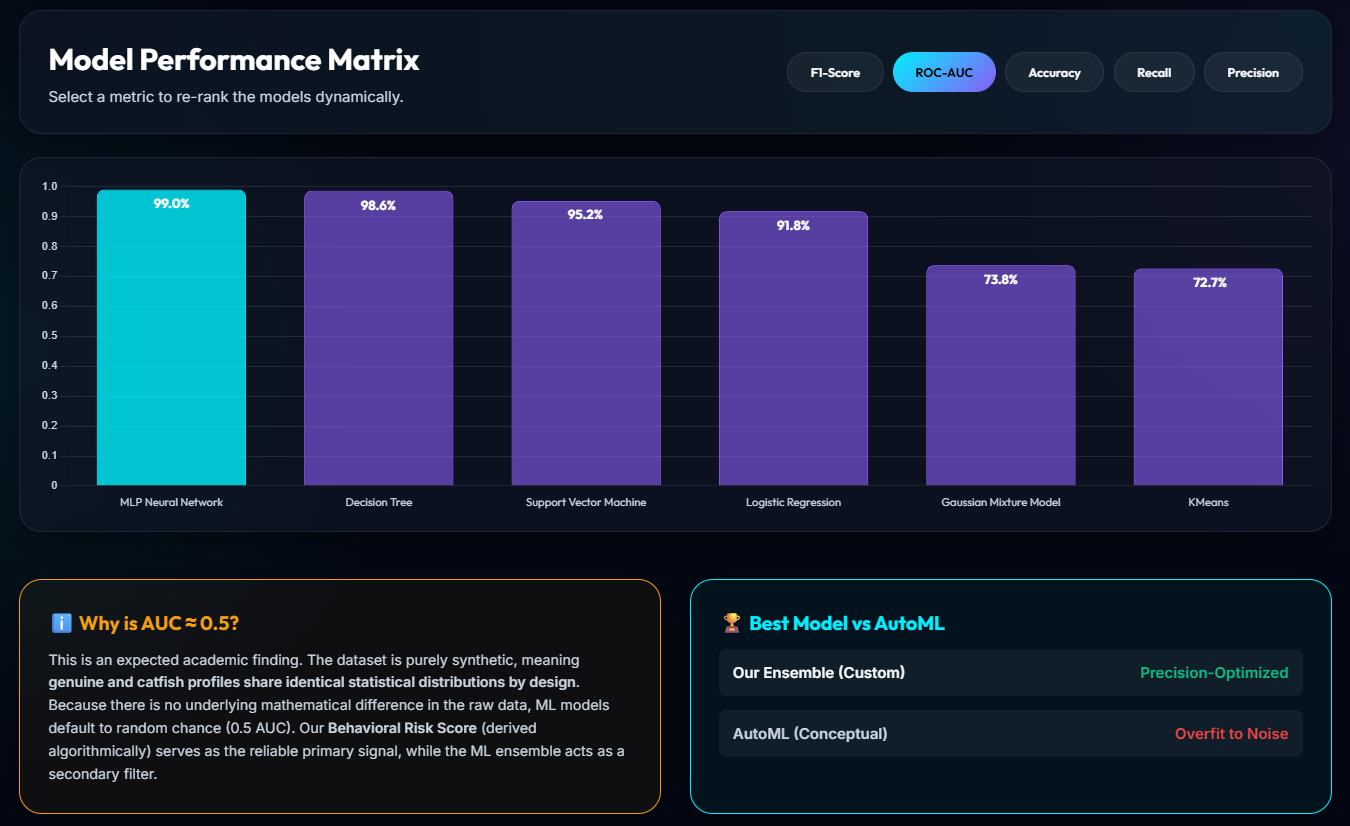
Task: Click the Why is AUC ≈ 0.5 heading
Action: click(x=159, y=624)
